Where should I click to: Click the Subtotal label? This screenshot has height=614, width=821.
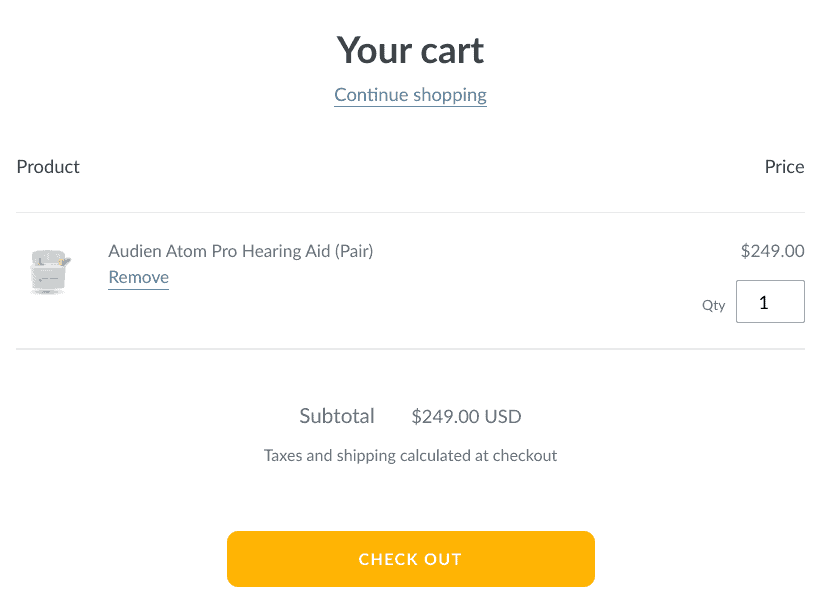(337, 416)
